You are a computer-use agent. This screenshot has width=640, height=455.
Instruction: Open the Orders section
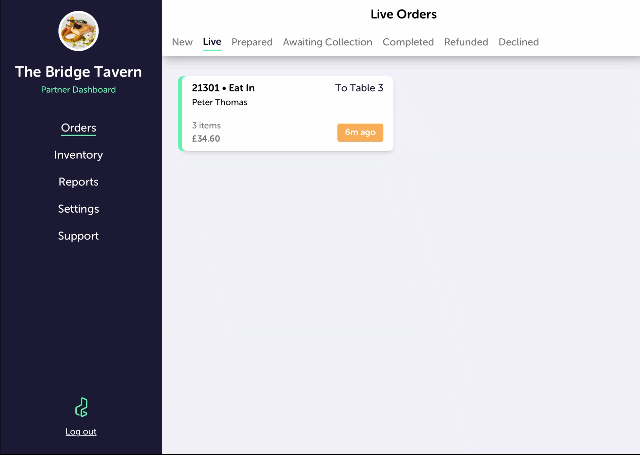coord(78,128)
